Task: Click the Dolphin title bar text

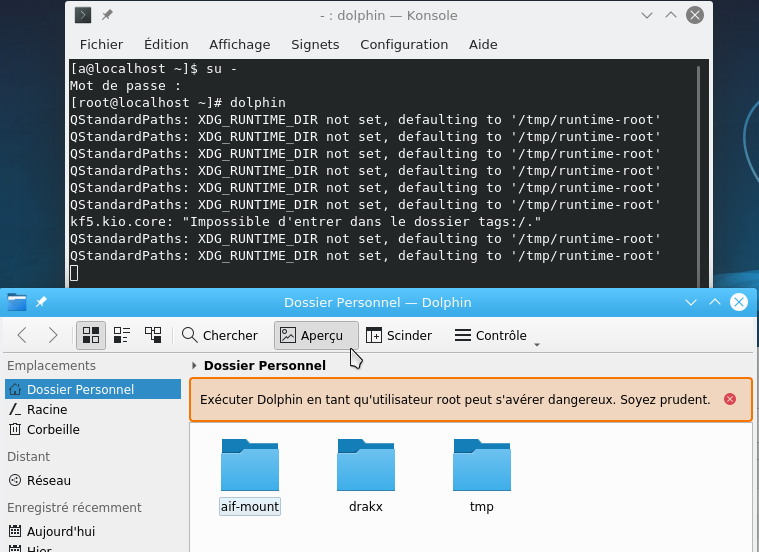Action: (x=378, y=302)
